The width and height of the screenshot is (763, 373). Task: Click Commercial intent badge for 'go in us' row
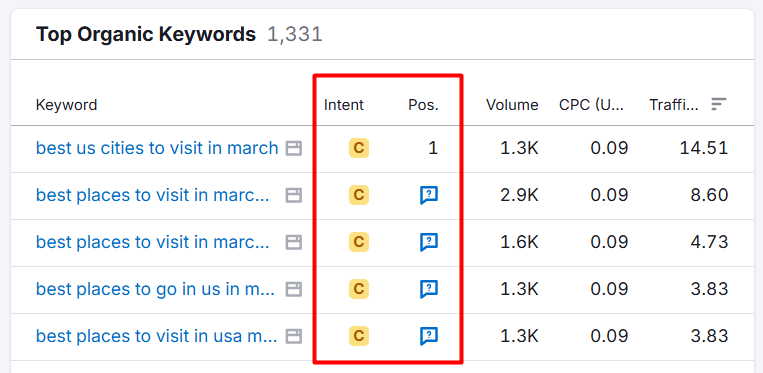click(x=359, y=289)
